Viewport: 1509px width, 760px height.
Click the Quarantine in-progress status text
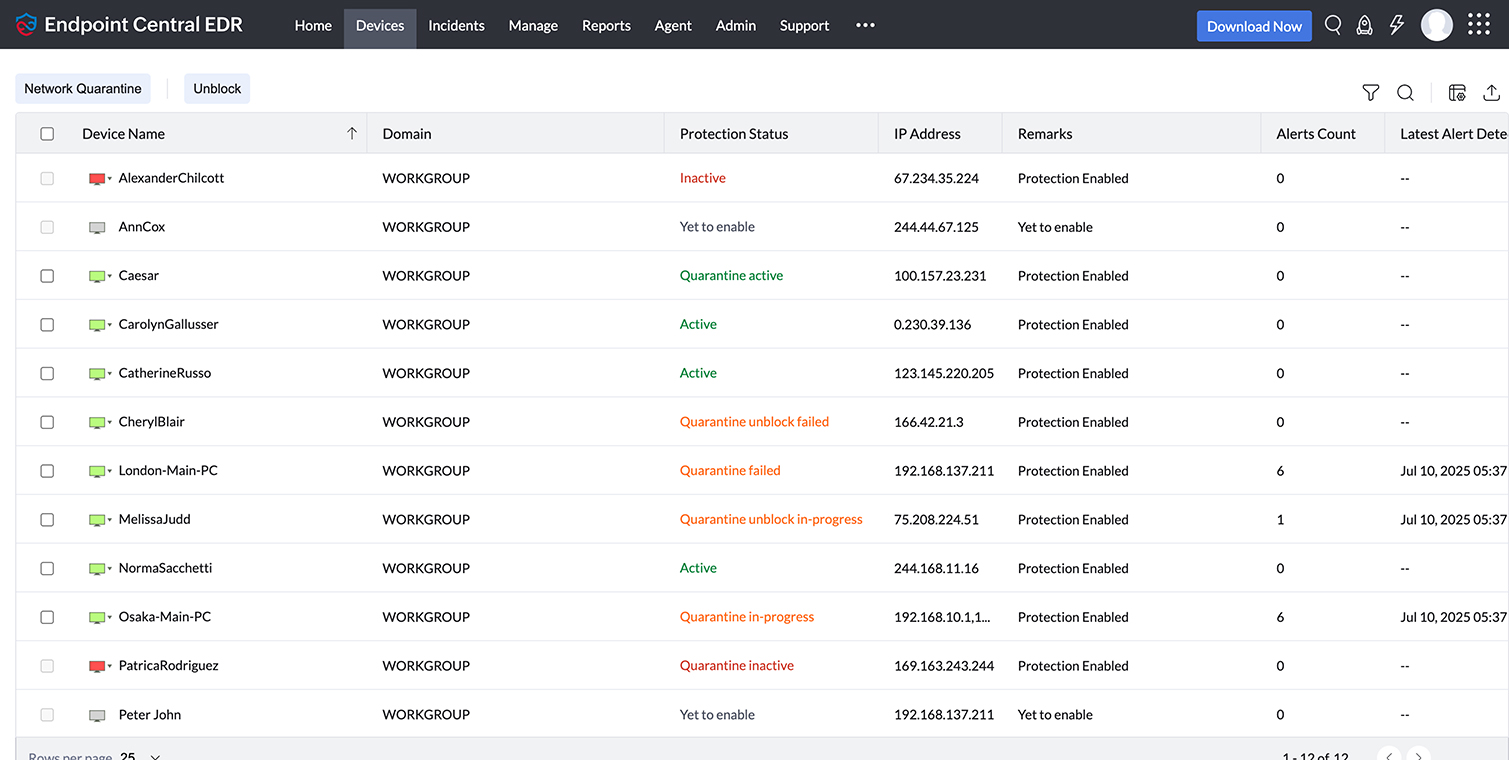tap(747, 617)
